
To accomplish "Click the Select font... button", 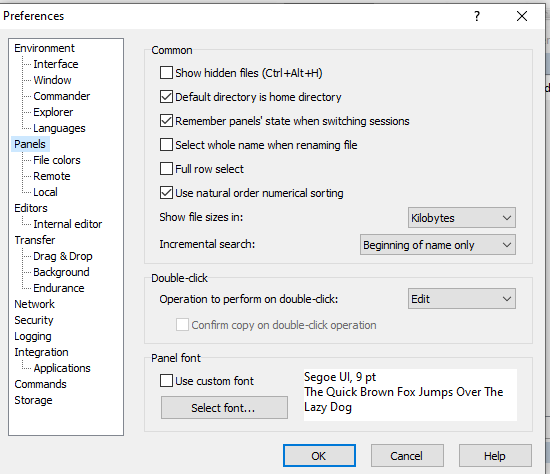I will (x=224, y=408).
